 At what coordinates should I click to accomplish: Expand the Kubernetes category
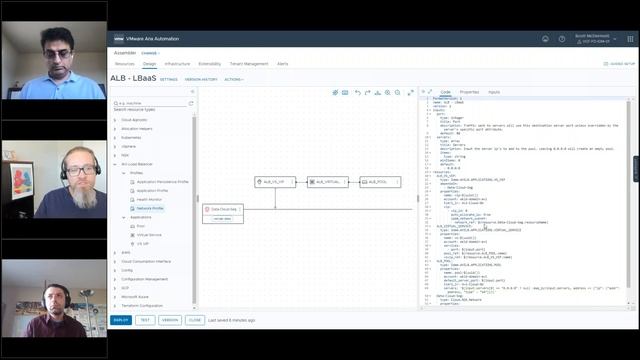point(115,138)
